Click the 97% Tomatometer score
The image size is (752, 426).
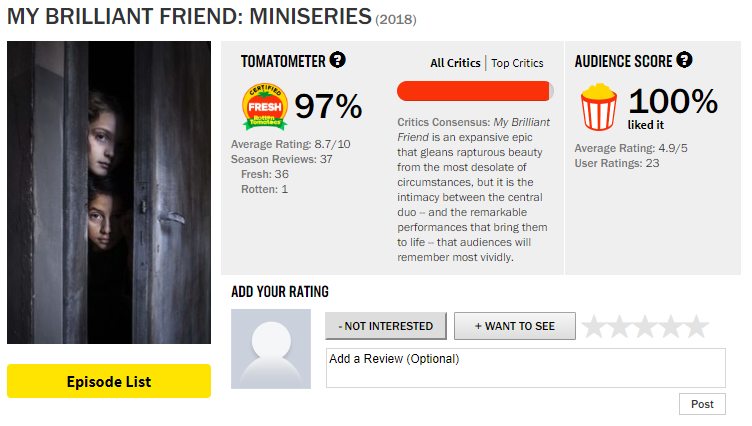pos(328,106)
